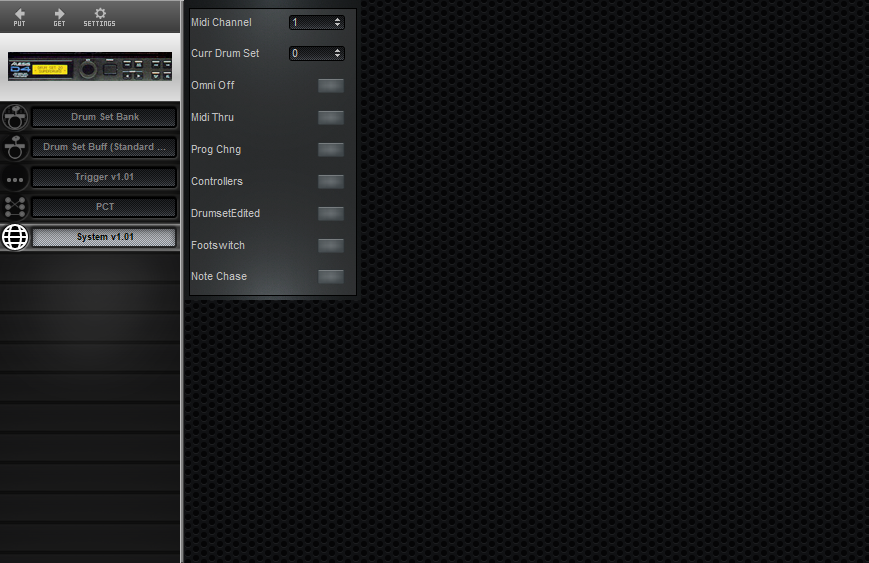Click the drum icon beside Drum Set Buff

coord(15,147)
